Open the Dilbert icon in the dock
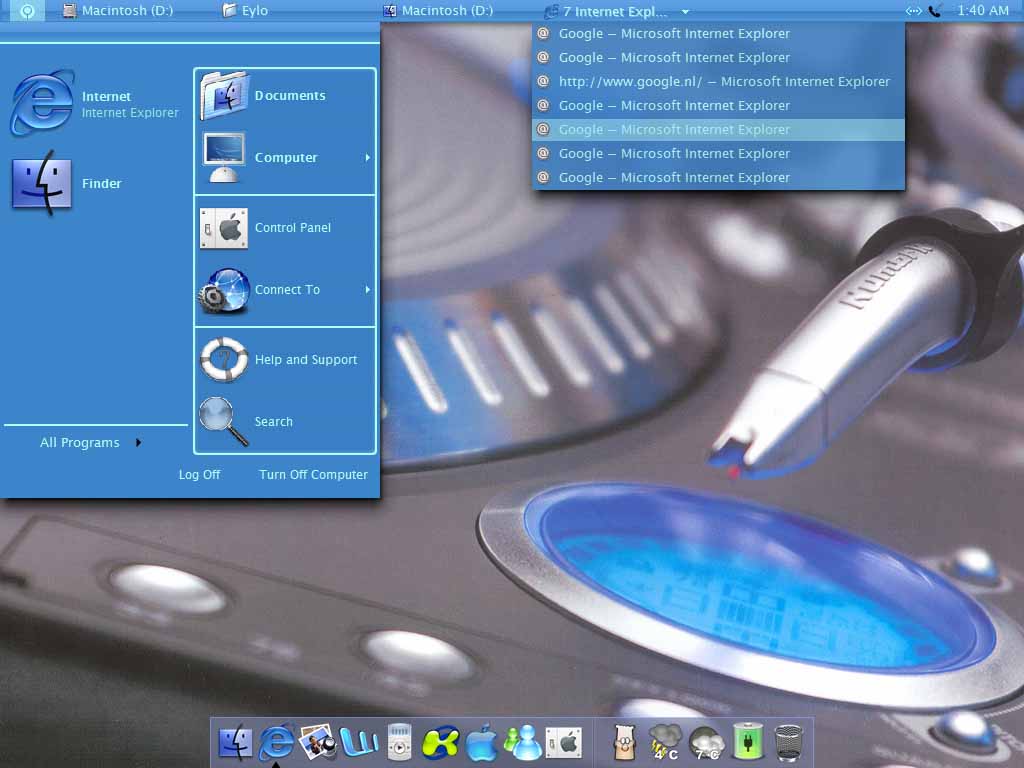The image size is (1024, 768). 625,743
